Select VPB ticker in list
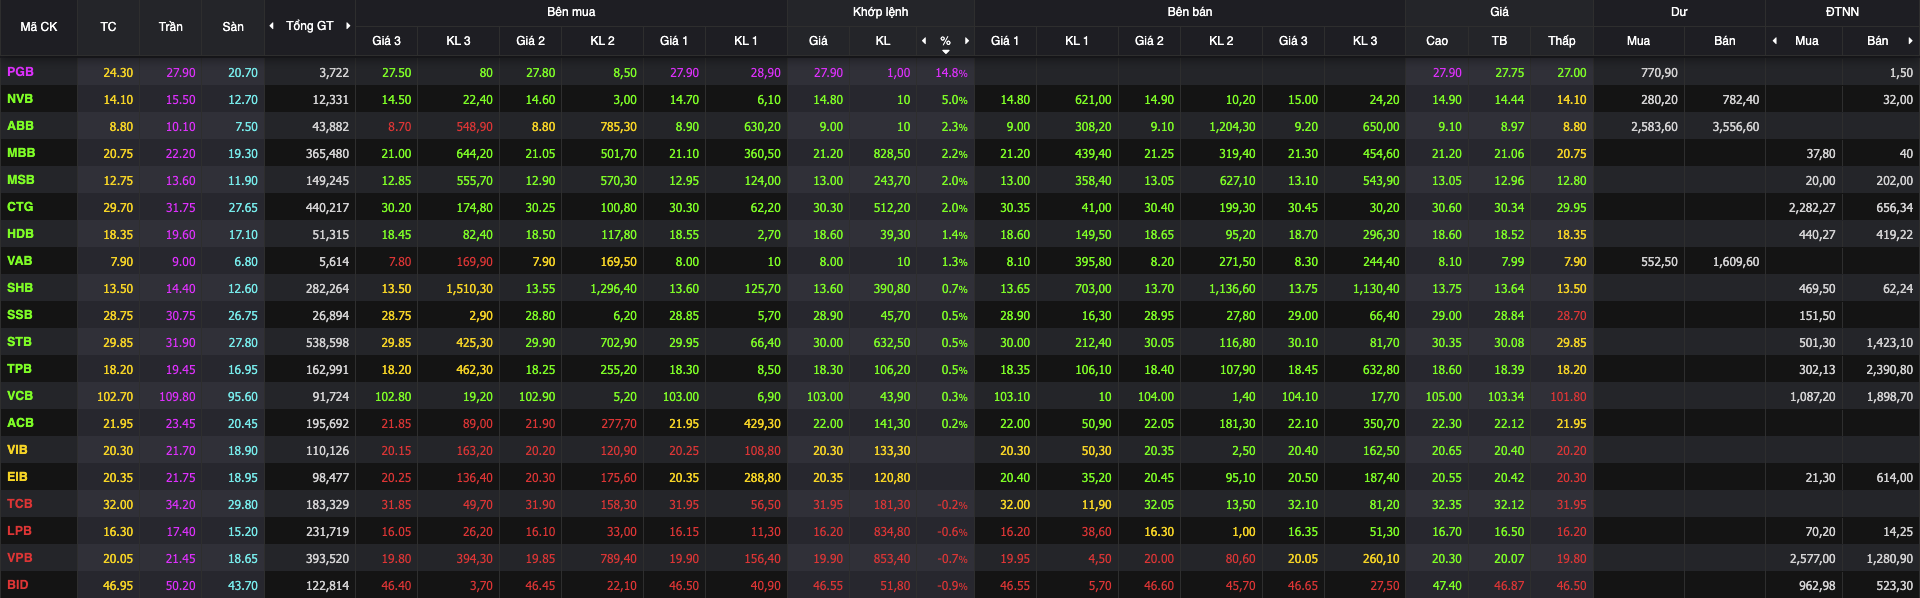 click(x=20, y=558)
